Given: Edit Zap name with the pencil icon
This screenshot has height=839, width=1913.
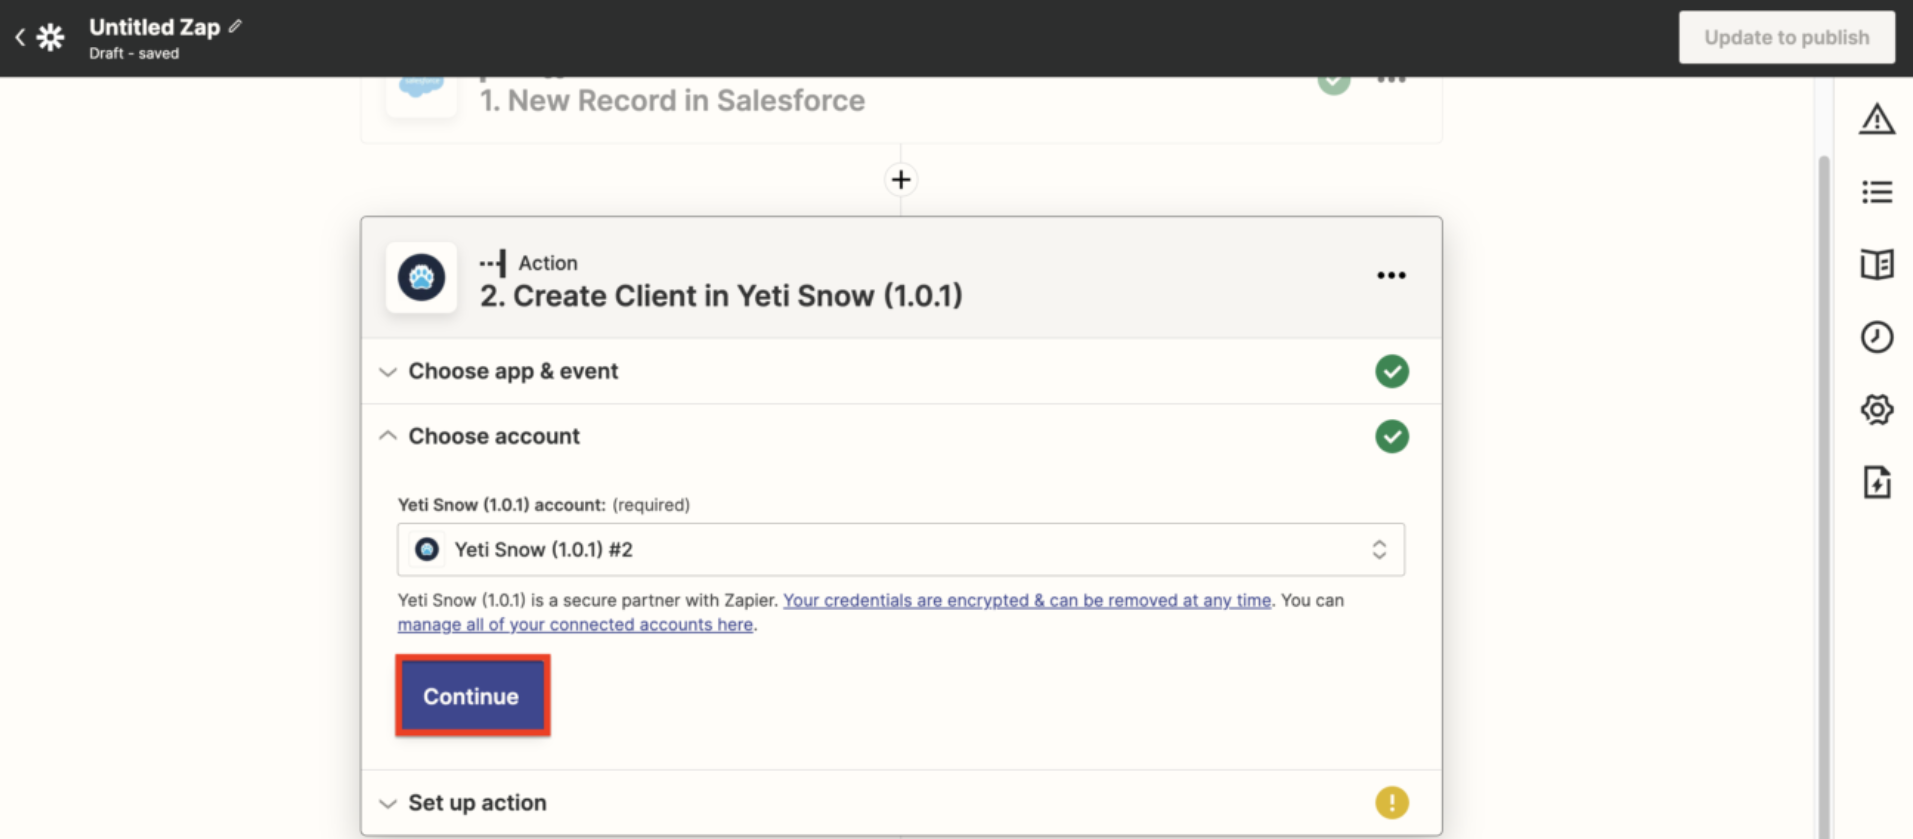Looking at the screenshot, I should click(235, 27).
